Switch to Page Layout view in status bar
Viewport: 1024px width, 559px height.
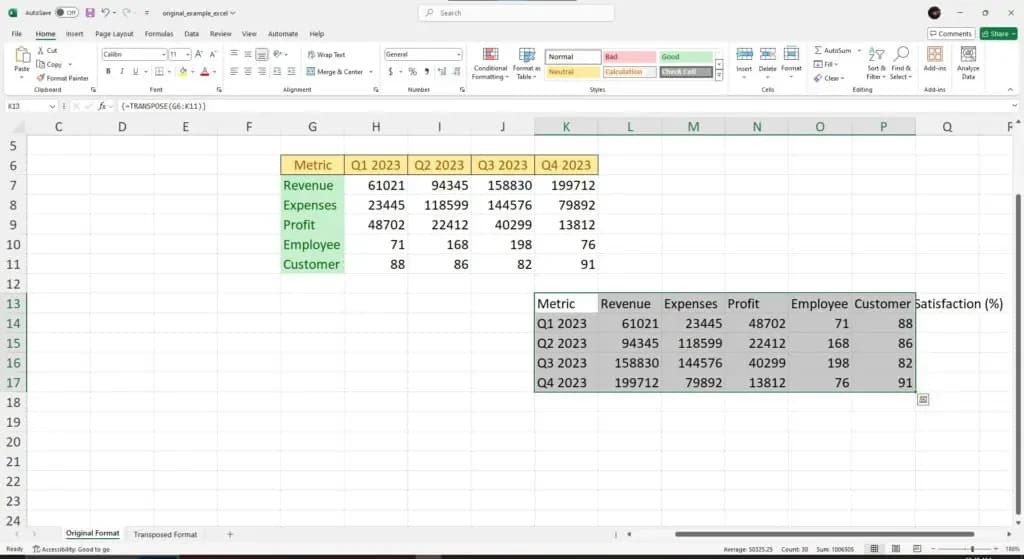click(x=896, y=549)
